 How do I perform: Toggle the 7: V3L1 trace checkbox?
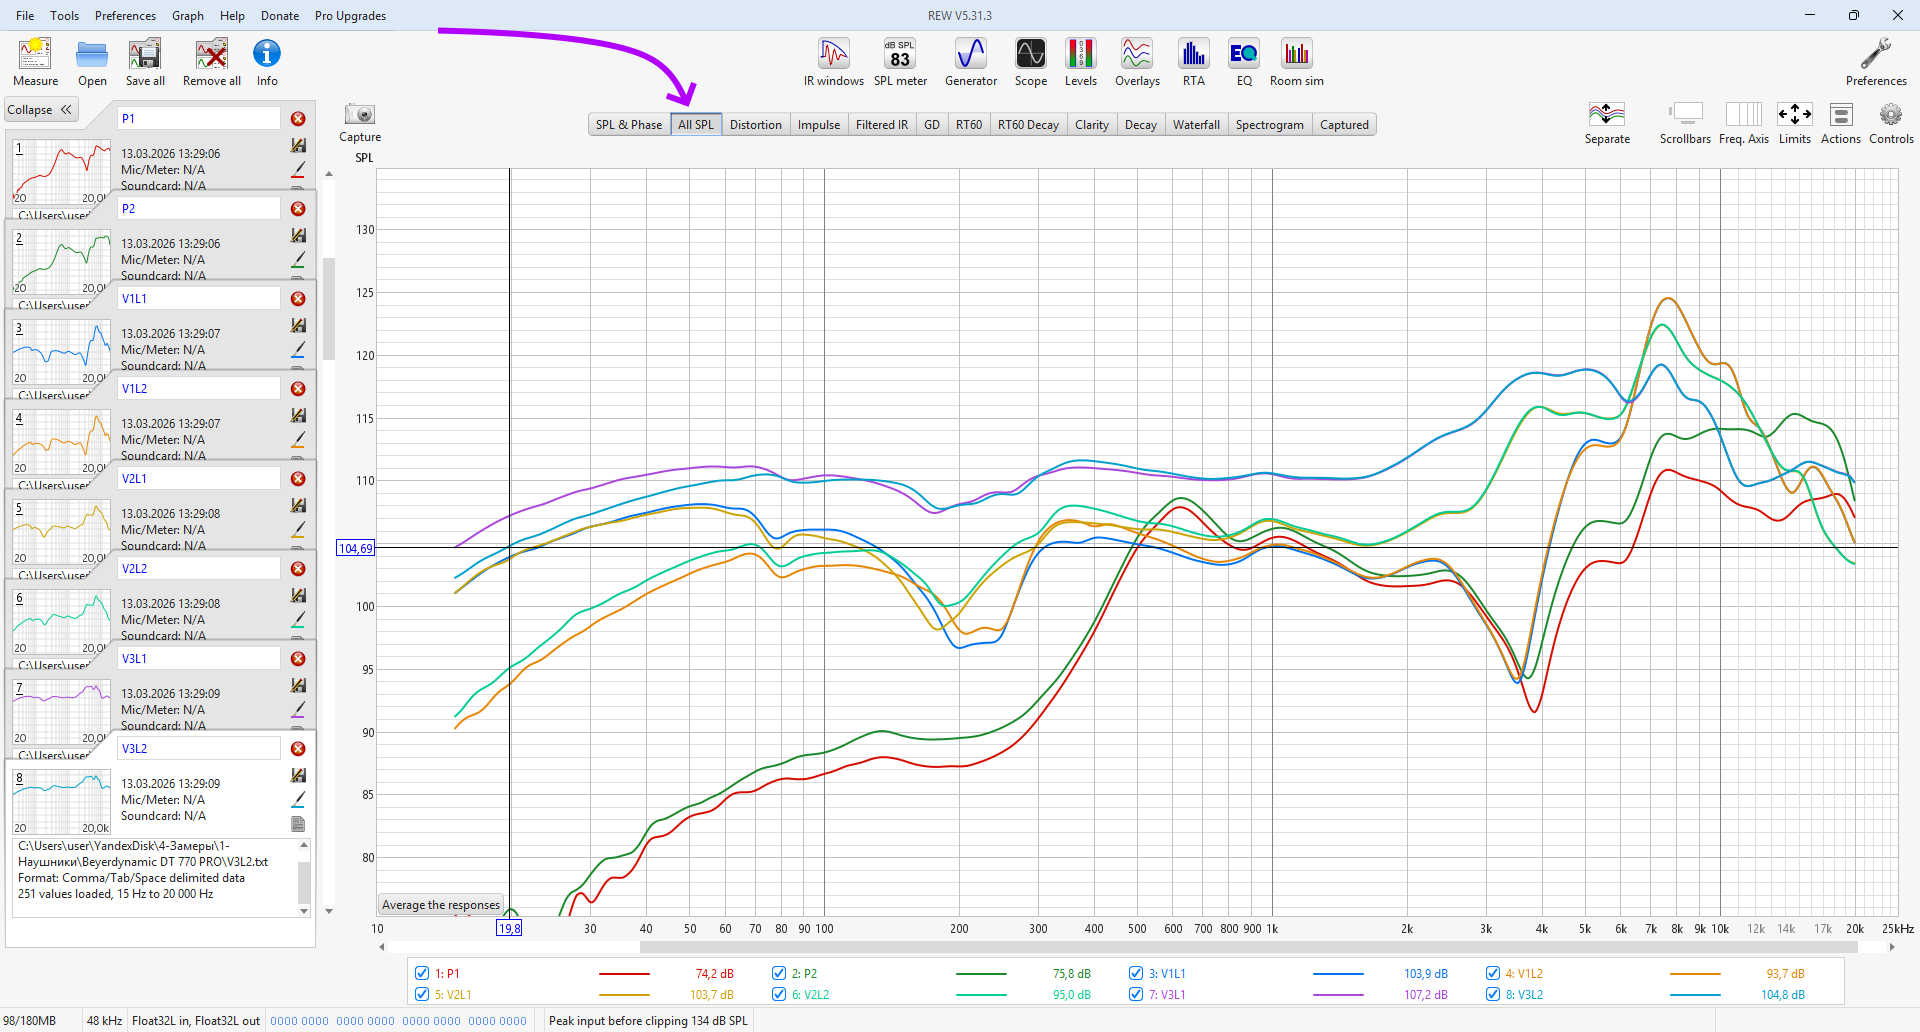click(1136, 994)
